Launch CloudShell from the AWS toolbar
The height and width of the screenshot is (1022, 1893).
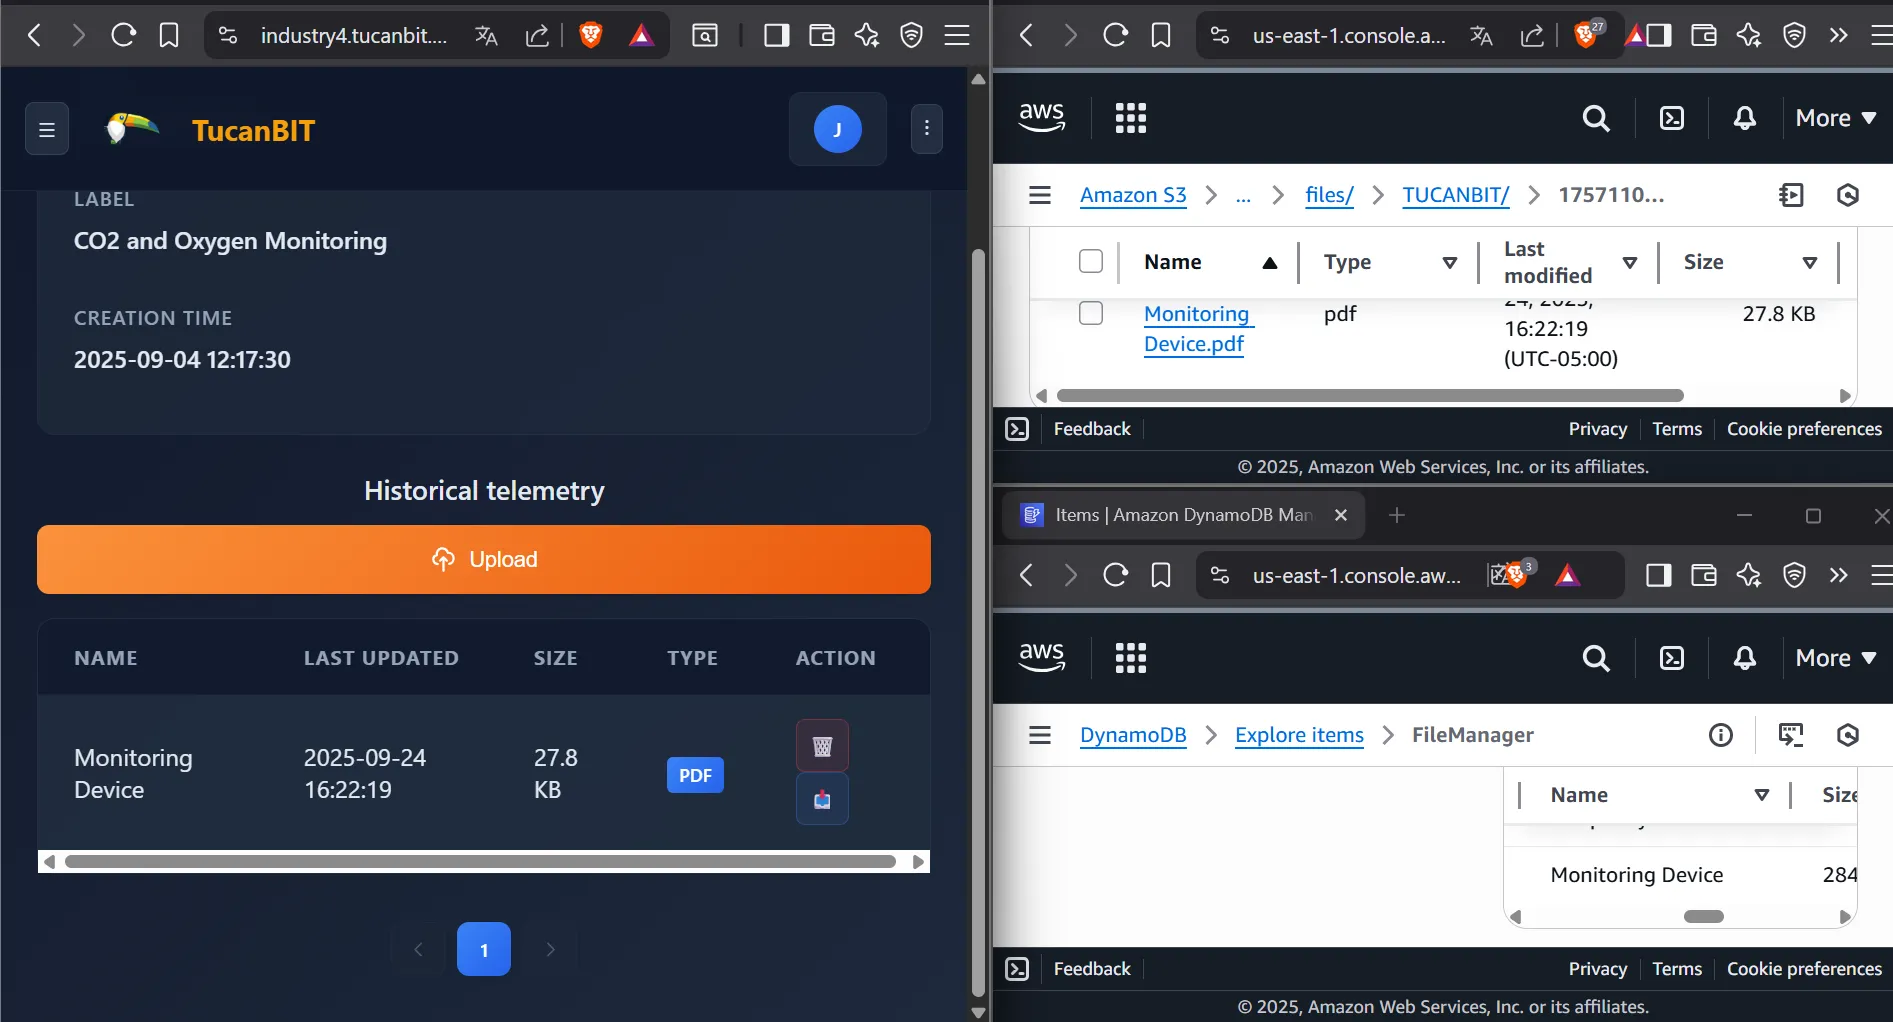click(x=1672, y=117)
